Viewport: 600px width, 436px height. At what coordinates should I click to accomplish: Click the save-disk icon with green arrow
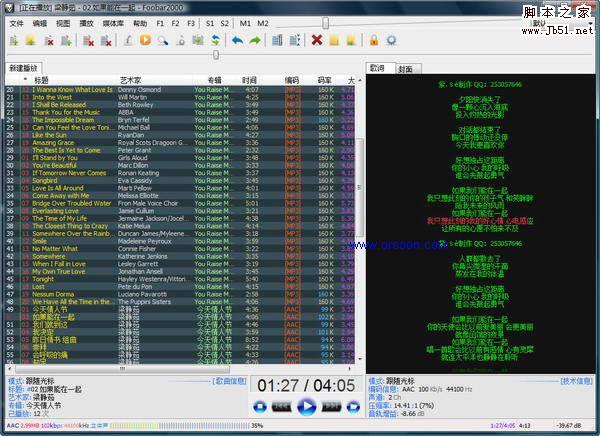pyautogui.click(x=198, y=39)
